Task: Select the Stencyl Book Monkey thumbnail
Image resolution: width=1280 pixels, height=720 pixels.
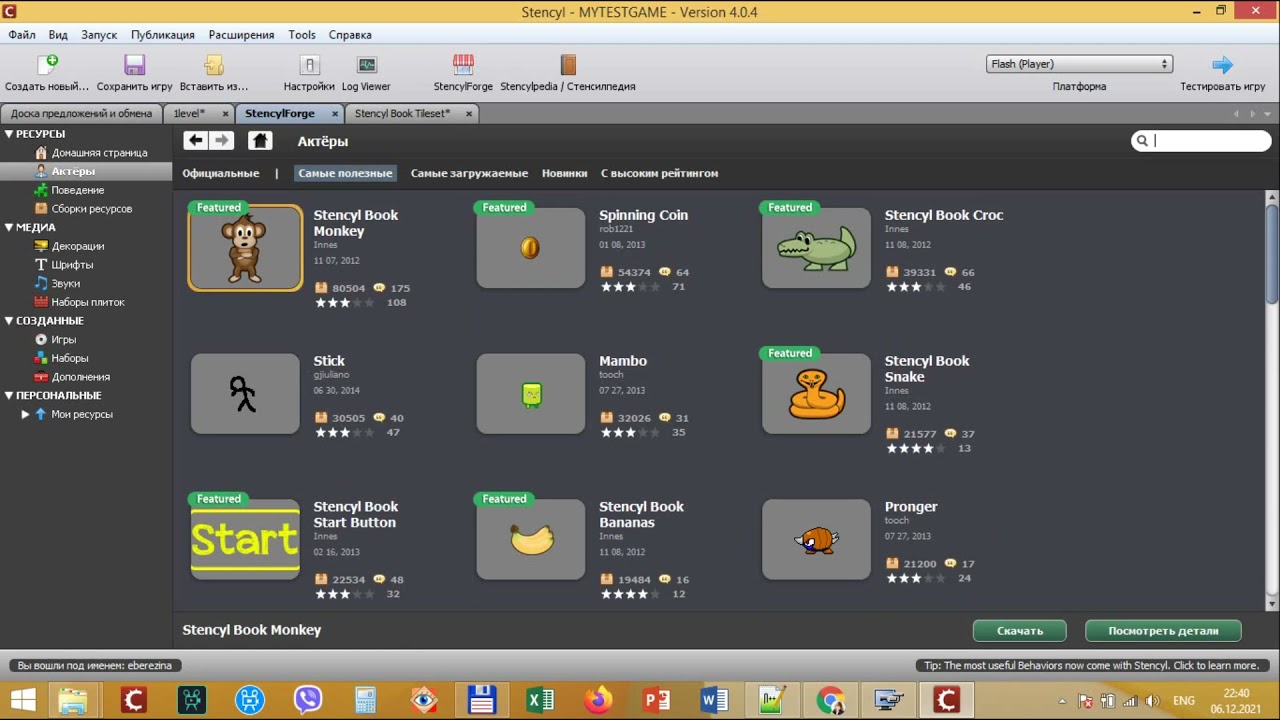Action: point(245,248)
